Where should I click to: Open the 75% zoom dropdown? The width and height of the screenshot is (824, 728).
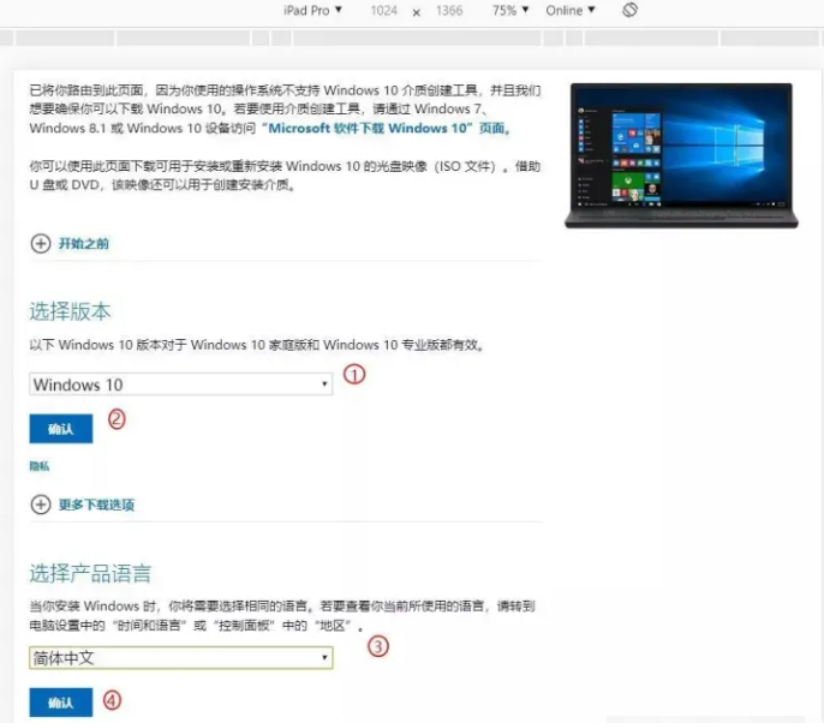pyautogui.click(x=510, y=11)
